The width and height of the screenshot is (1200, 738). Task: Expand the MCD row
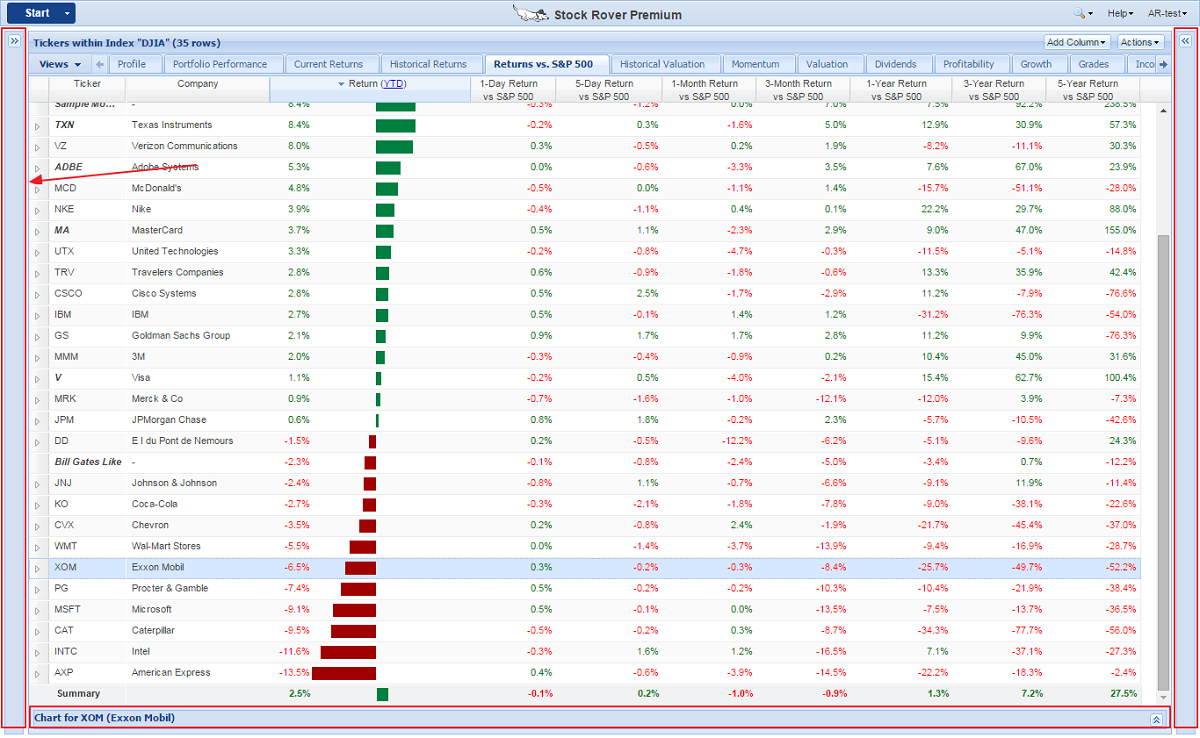click(x=38, y=189)
